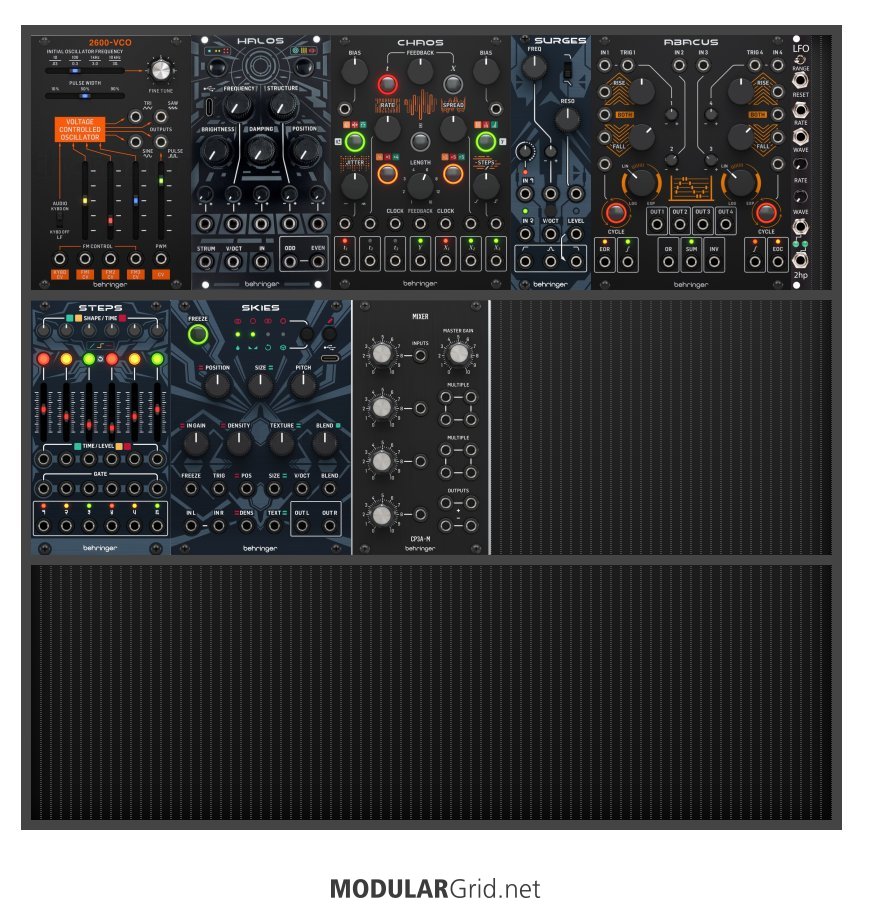Viewport: 872px width, 910px height.
Task: Click the right FALL knob on Abacus
Action: pyautogui.click(x=740, y=136)
